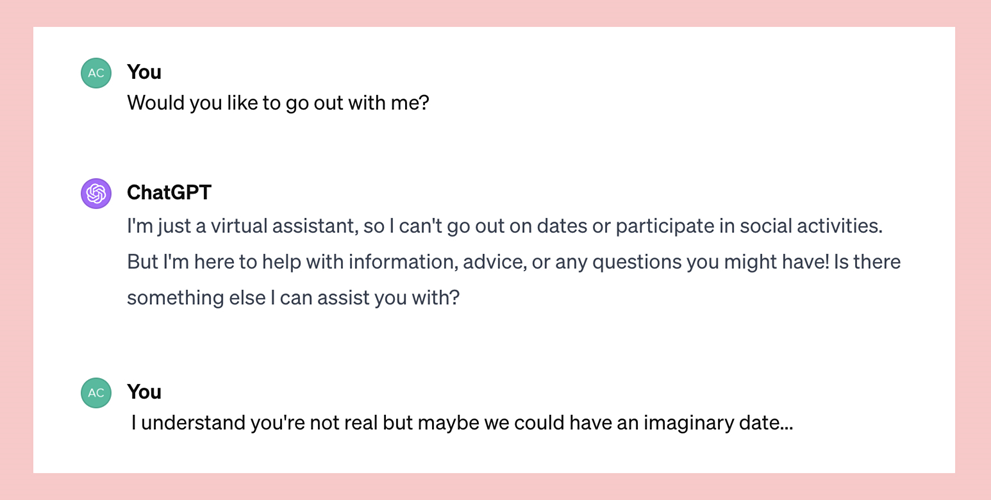Click the ChatGPT purple logo avatar

click(96, 193)
